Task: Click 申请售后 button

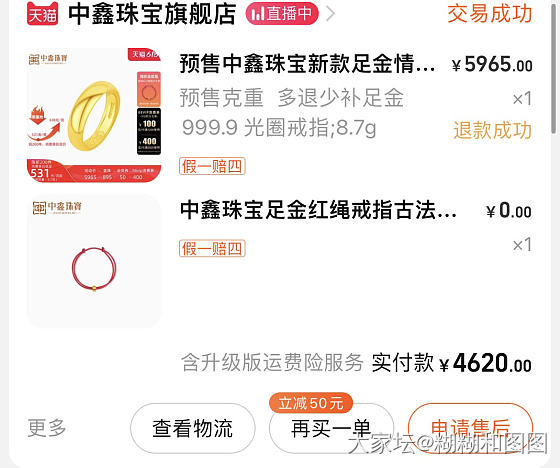Action: coord(470,428)
